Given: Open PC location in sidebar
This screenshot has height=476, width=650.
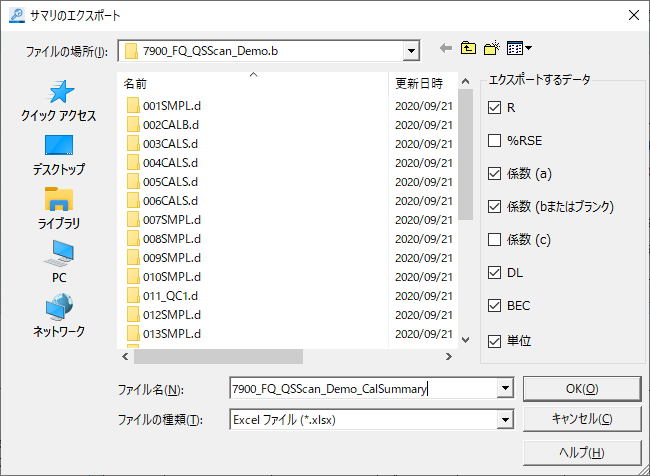Looking at the screenshot, I should click(59, 262).
